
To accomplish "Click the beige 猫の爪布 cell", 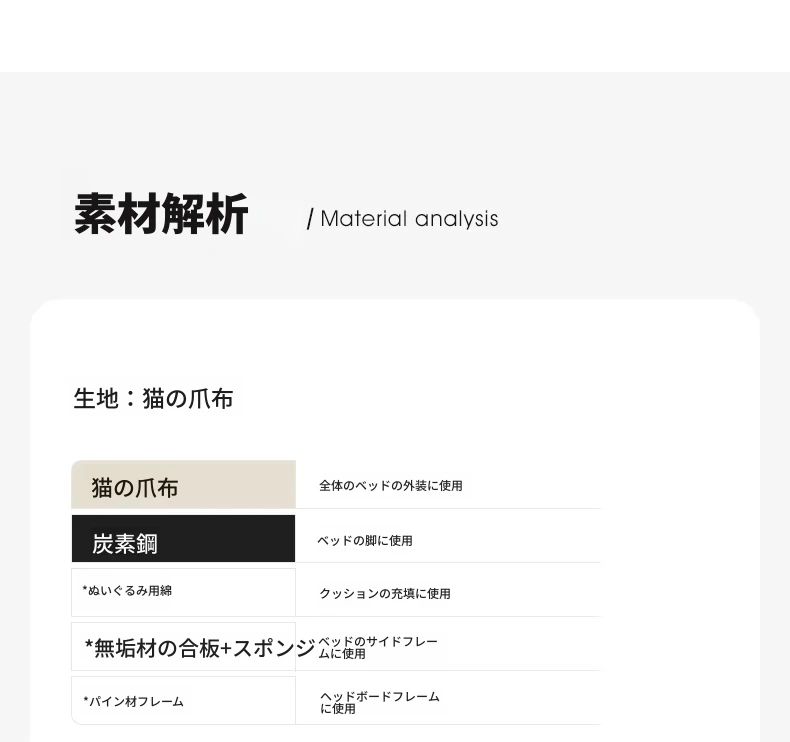I will click(183, 484).
